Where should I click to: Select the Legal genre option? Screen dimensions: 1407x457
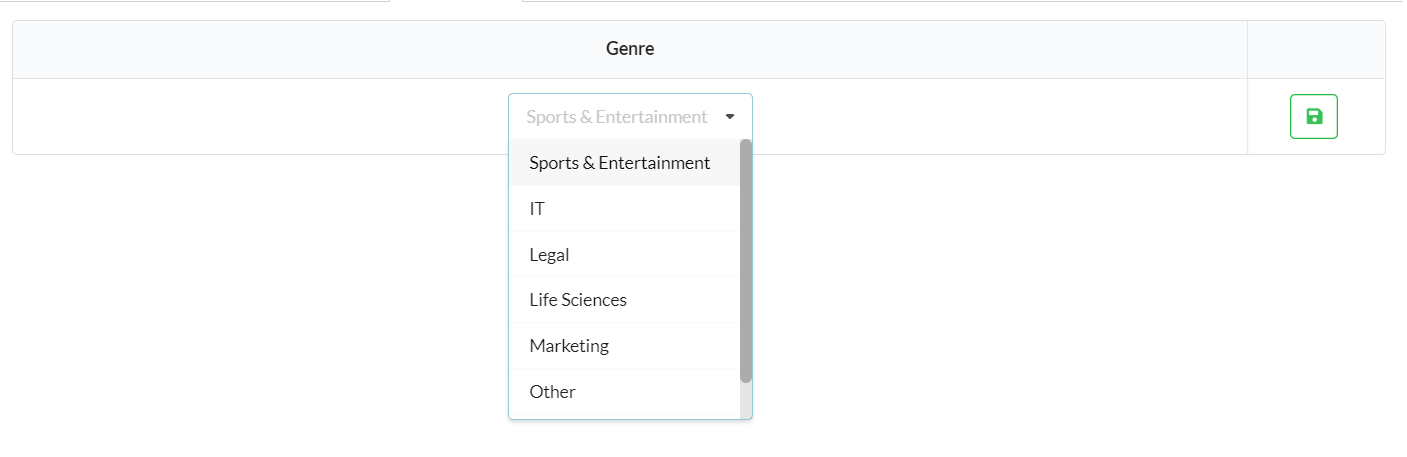(624, 254)
